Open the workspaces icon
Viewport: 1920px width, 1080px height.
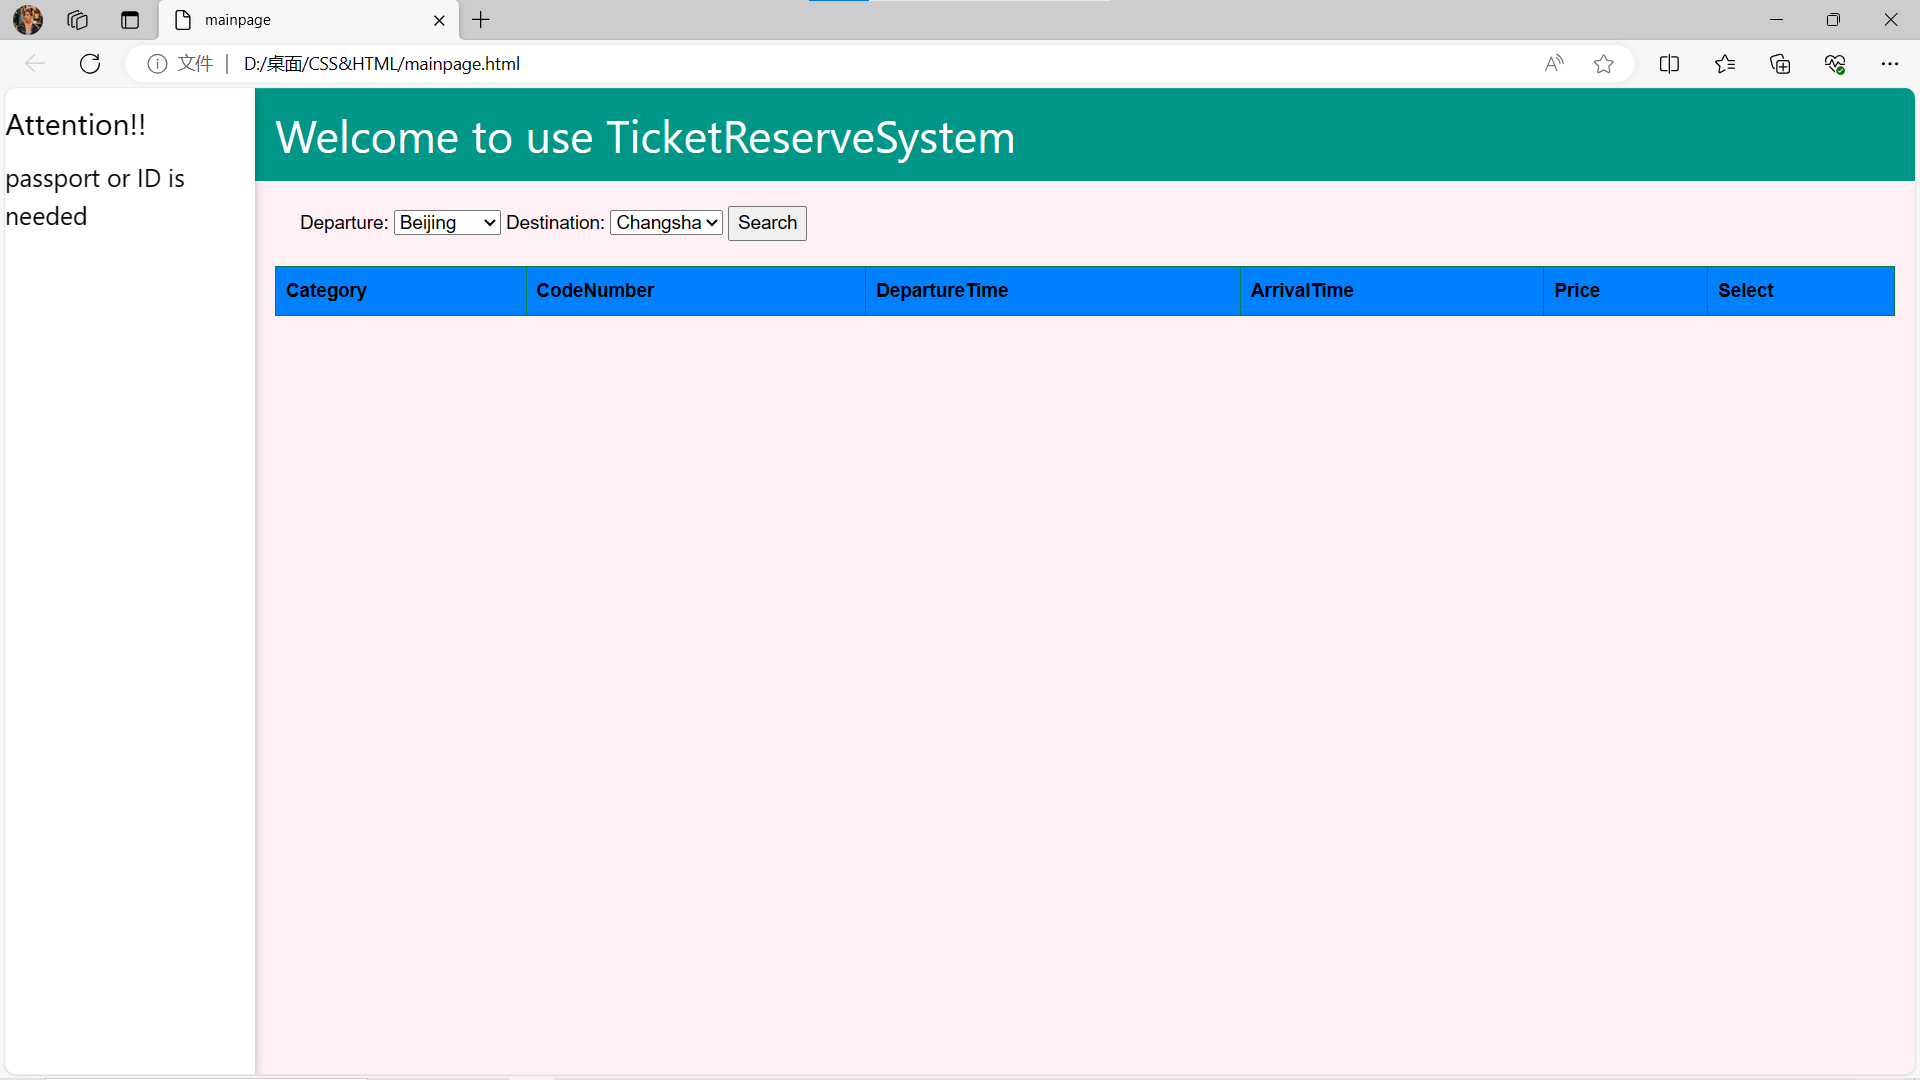[x=77, y=20]
